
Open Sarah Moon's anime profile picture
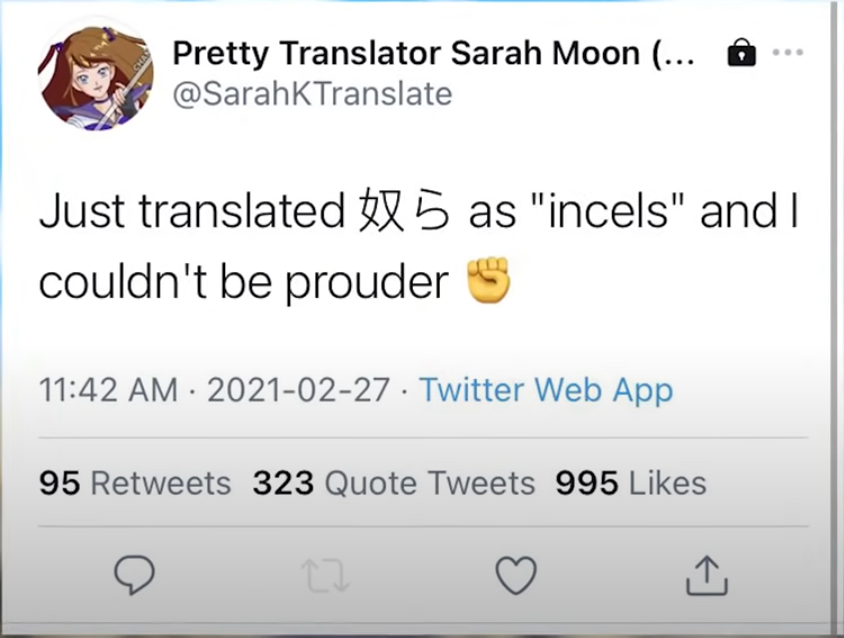[96, 78]
